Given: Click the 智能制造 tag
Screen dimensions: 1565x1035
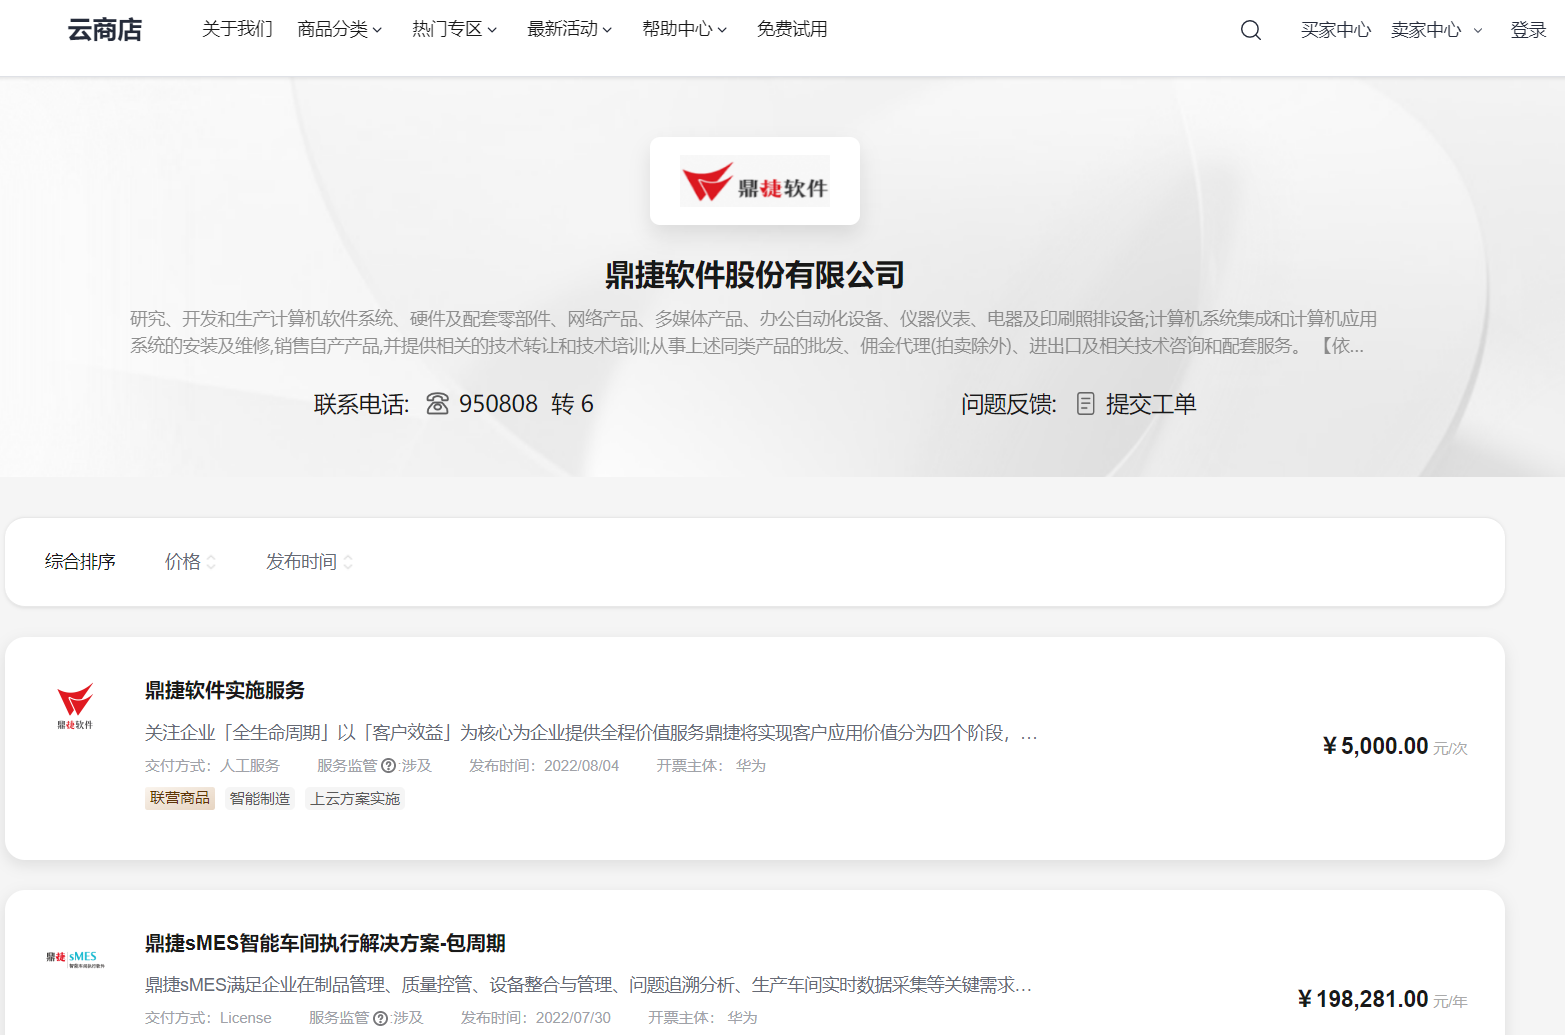Looking at the screenshot, I should 260,798.
